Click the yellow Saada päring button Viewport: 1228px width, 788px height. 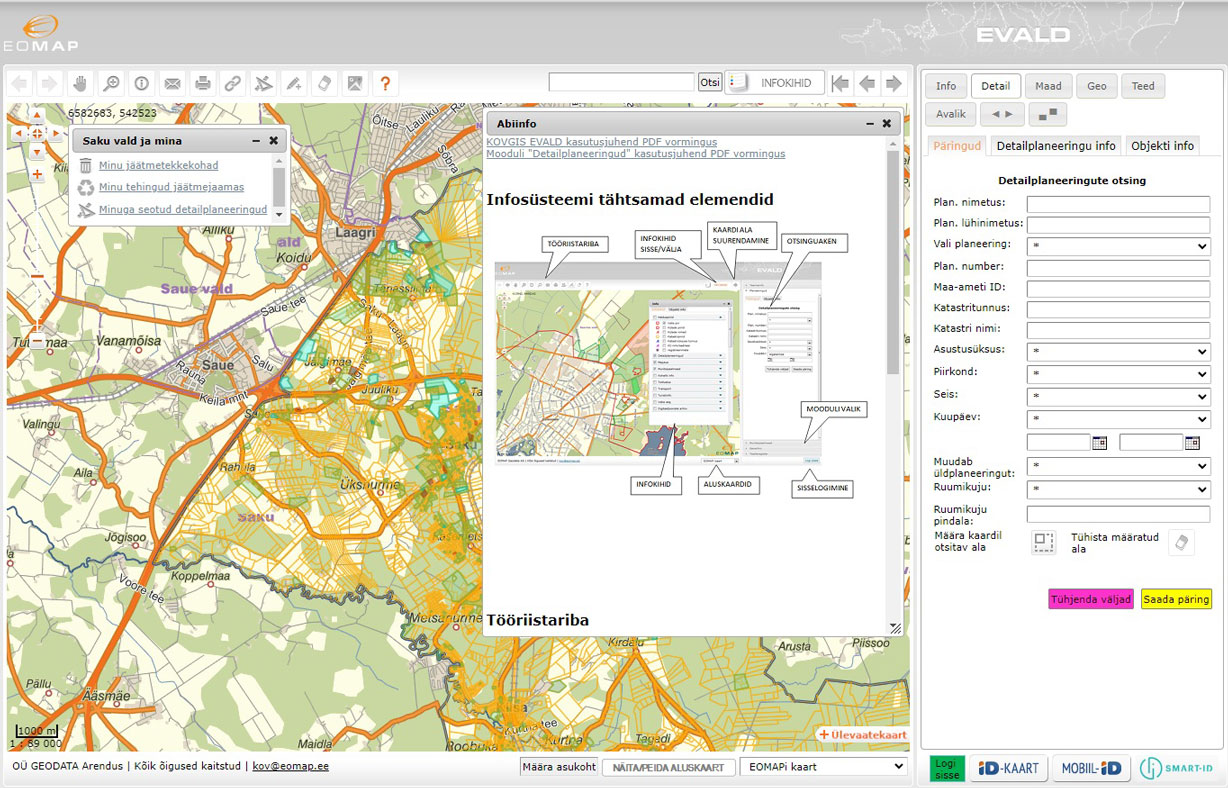point(1175,599)
